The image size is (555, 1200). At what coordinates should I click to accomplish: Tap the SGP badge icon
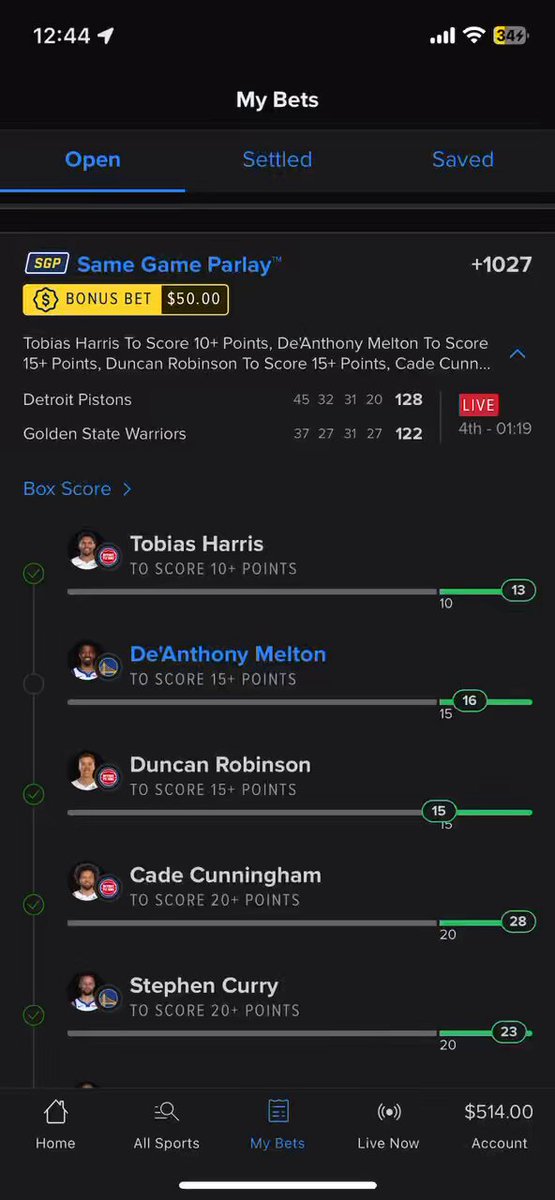46,264
